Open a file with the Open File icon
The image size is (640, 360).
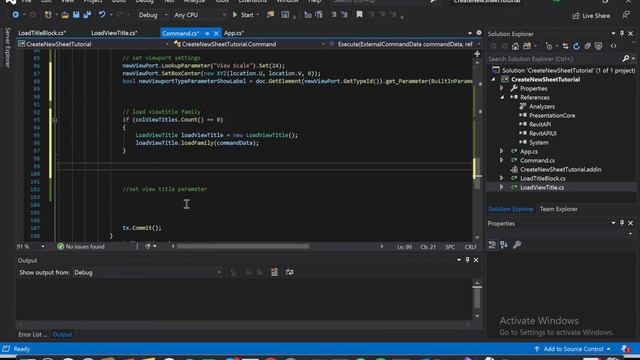(65, 15)
